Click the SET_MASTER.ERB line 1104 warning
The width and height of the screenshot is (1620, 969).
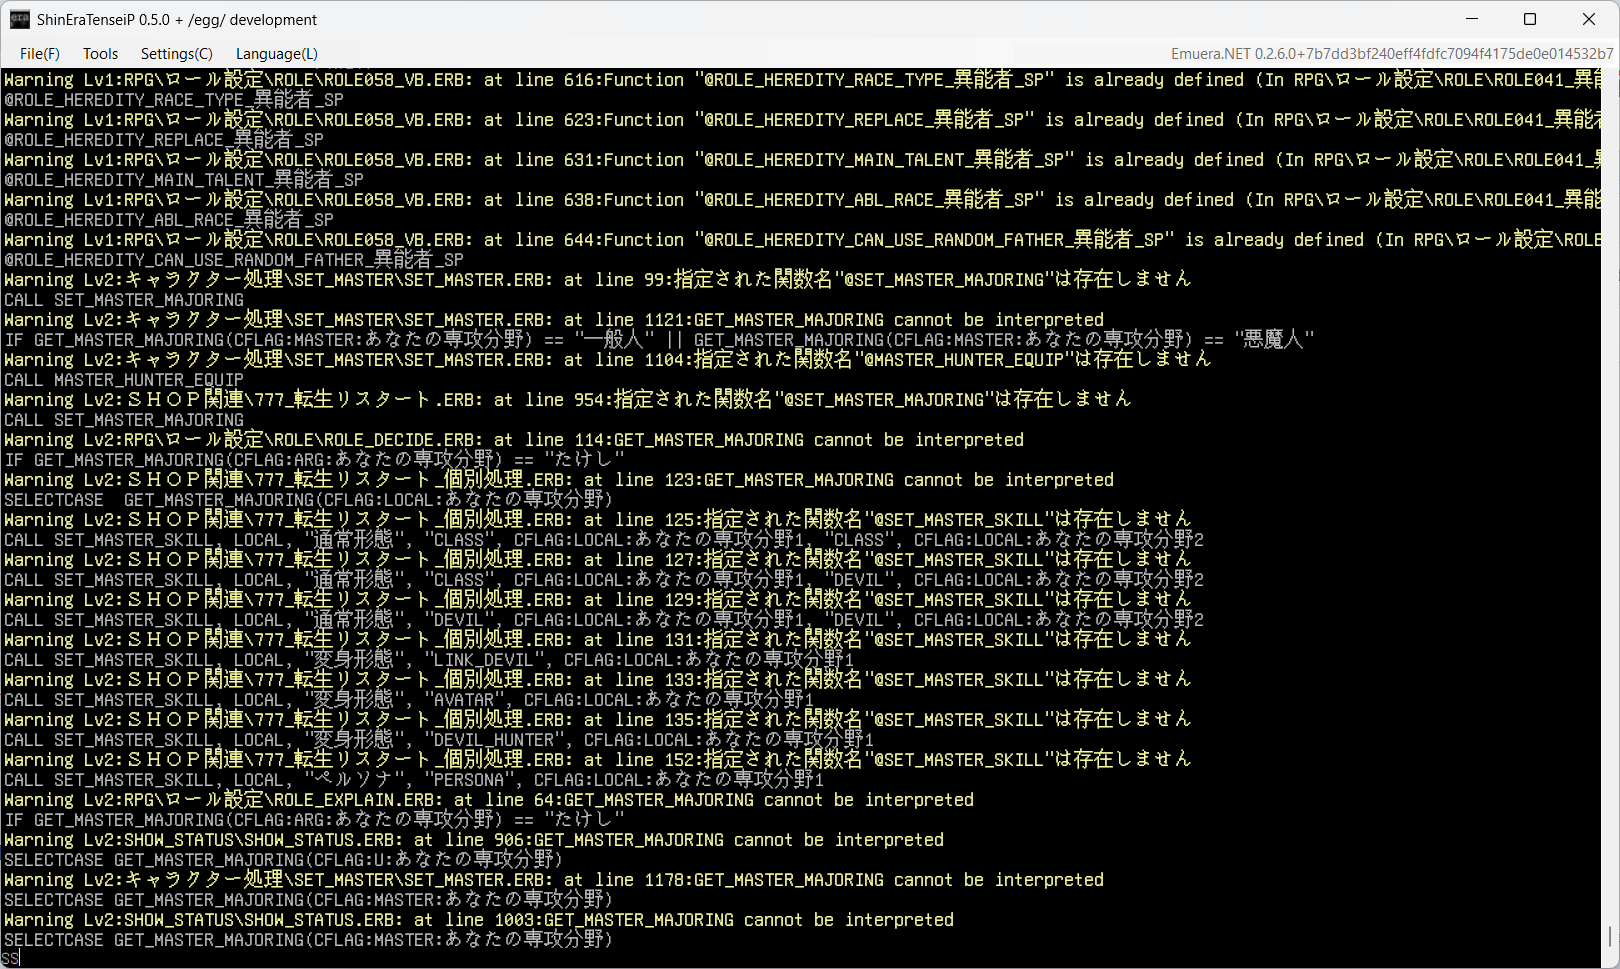click(x=607, y=360)
